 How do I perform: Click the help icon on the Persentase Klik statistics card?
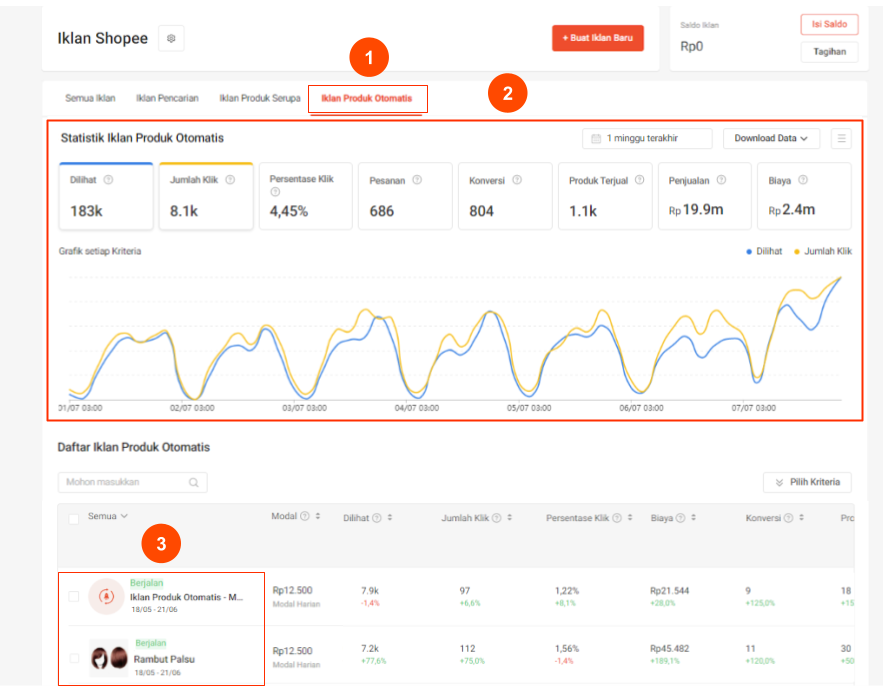[x=275, y=192]
